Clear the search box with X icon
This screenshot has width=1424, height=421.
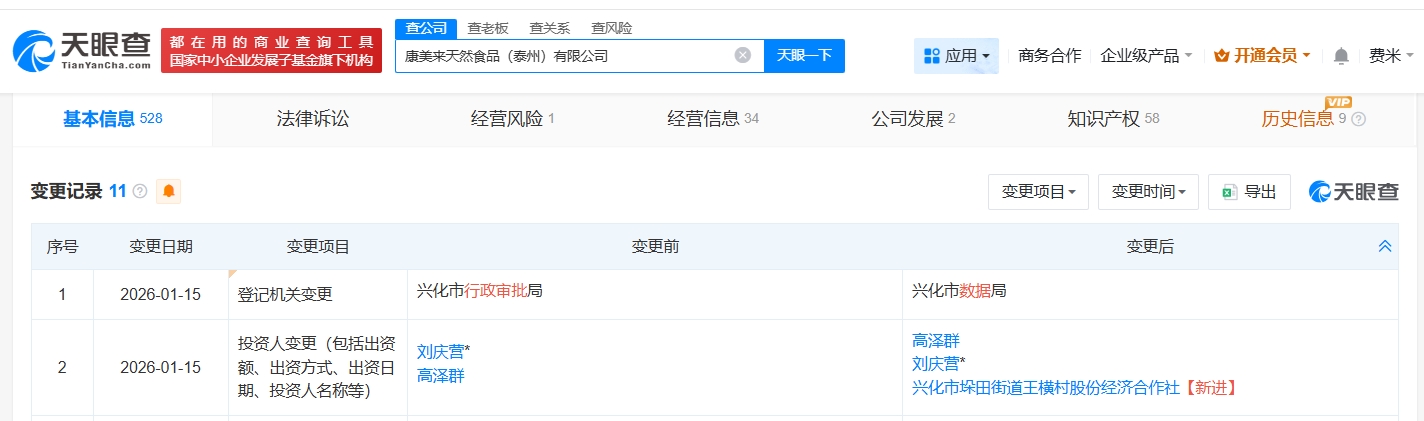coord(742,56)
